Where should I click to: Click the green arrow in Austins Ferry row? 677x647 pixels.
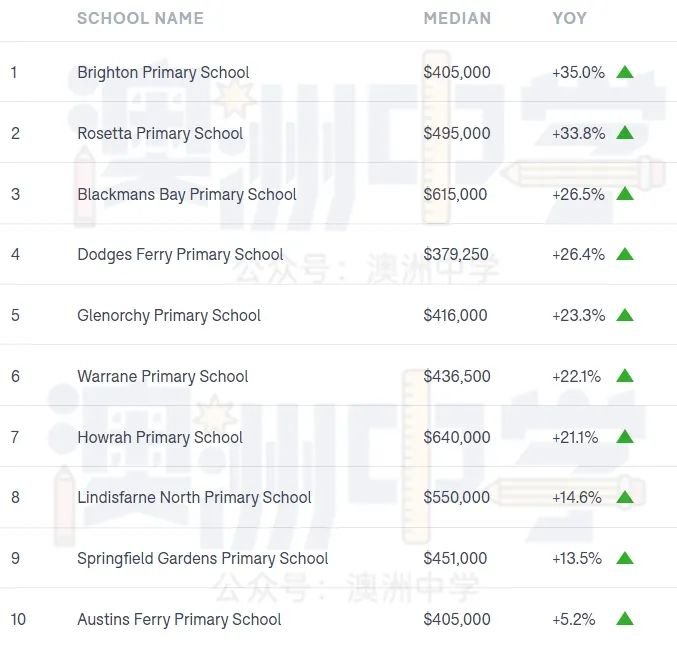[625, 619]
